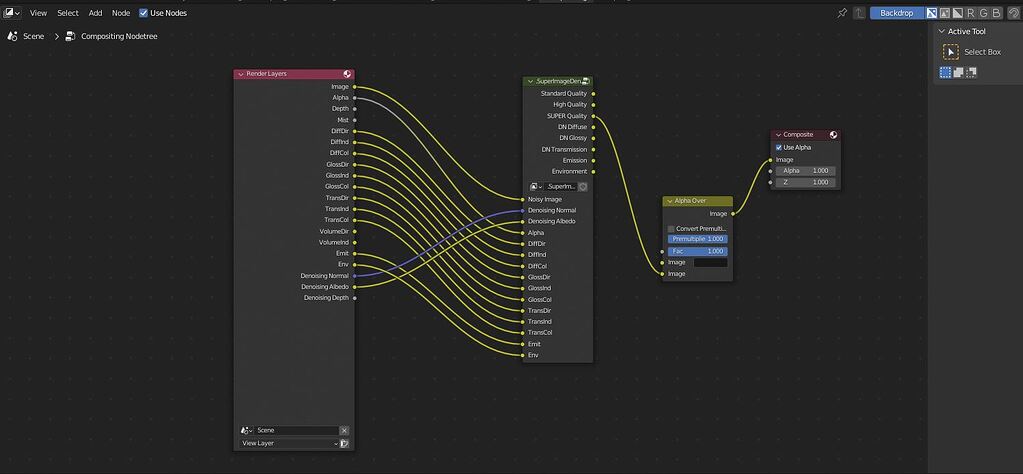
Task: Show only the R channel
Action: (x=970, y=13)
